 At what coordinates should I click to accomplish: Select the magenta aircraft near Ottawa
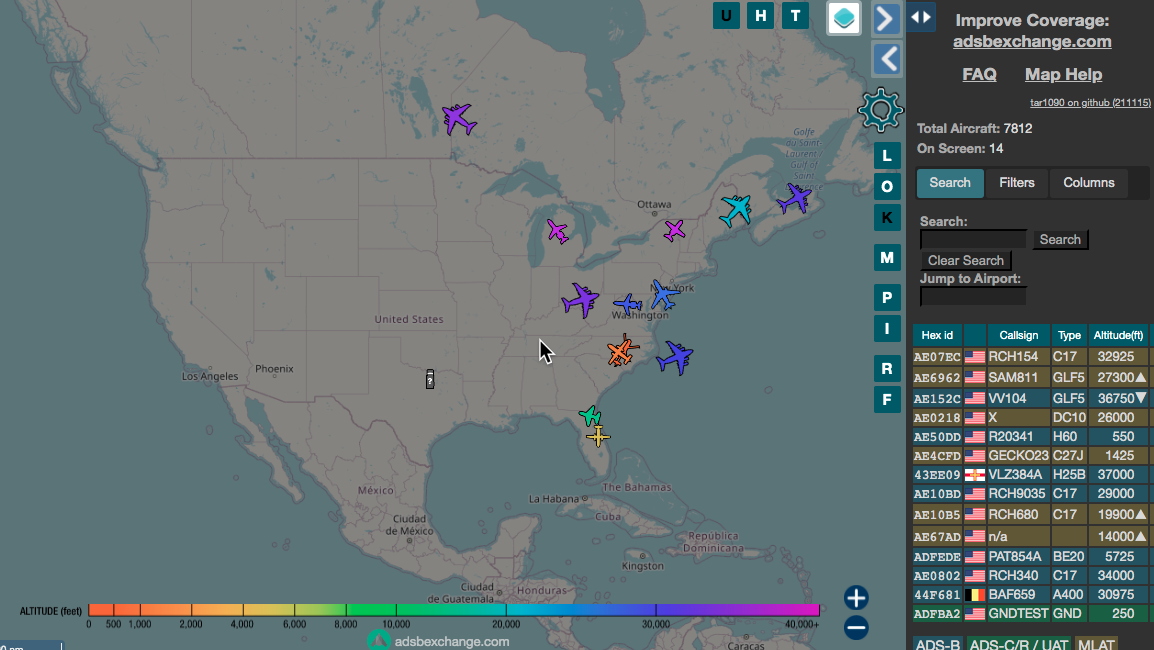point(674,230)
